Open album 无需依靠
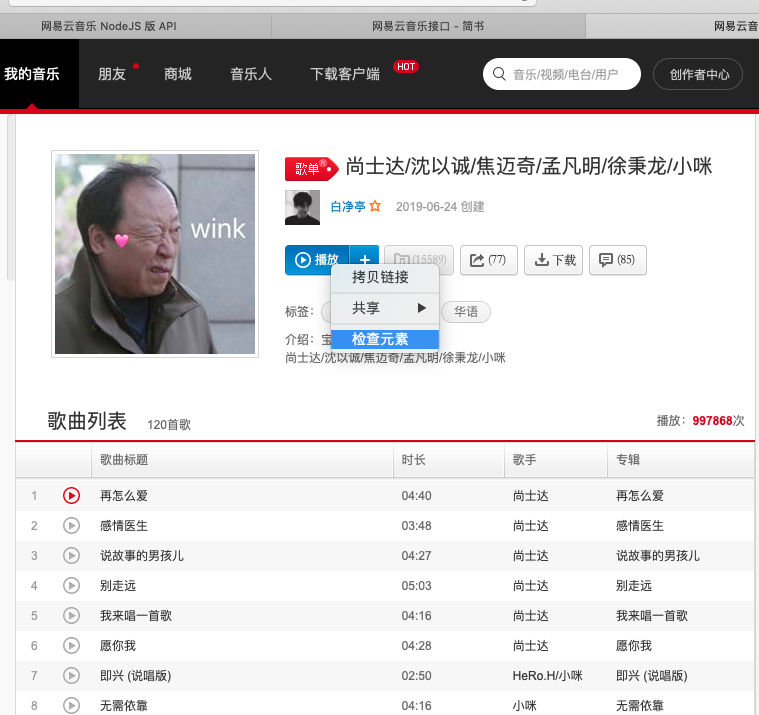The height and width of the screenshot is (715, 759). [639, 706]
